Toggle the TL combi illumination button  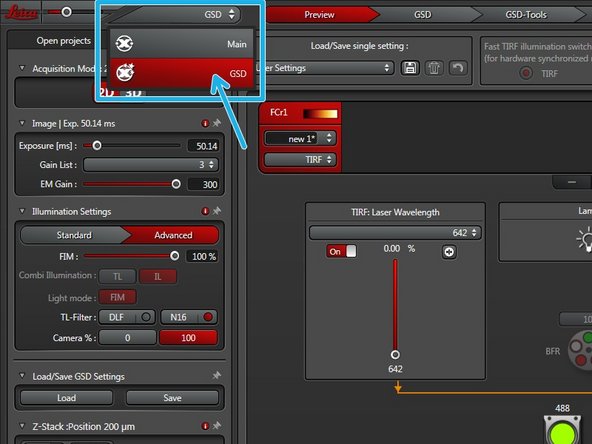click(117, 277)
